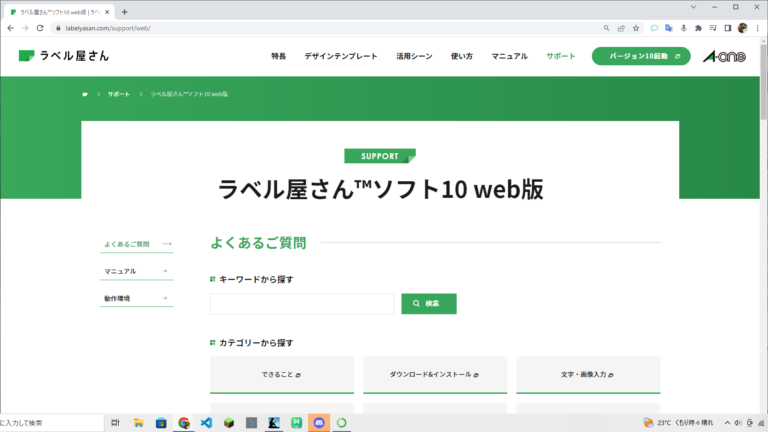Click the Google Translate extension icon
Screen dimensions: 768x432
click(669, 28)
